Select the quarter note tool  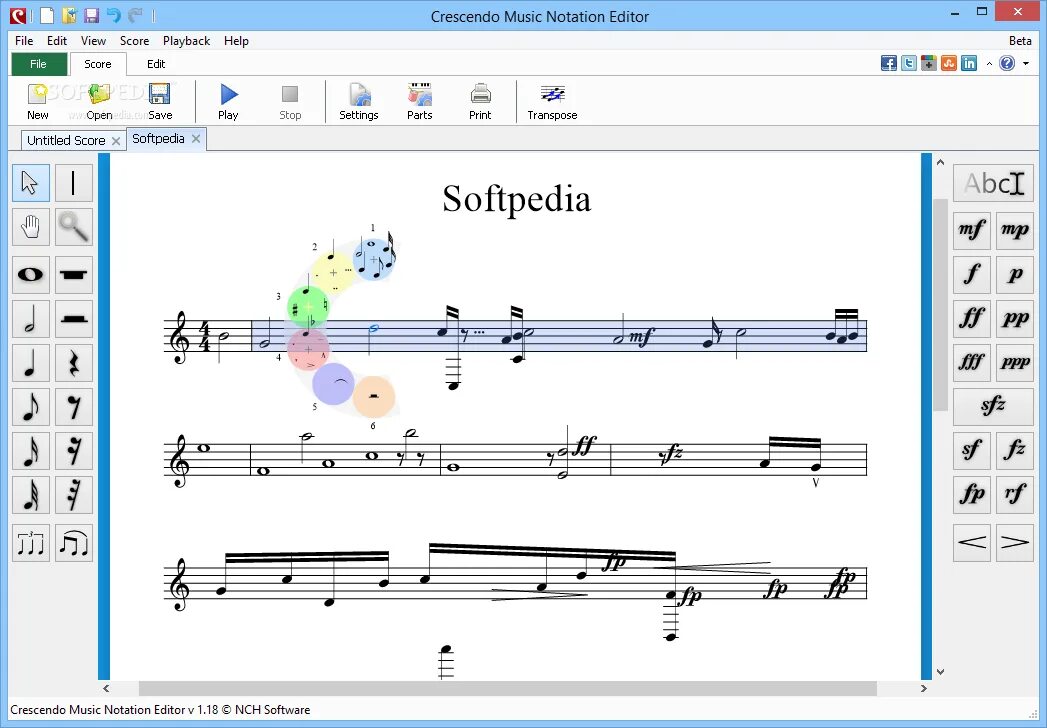pos(31,363)
